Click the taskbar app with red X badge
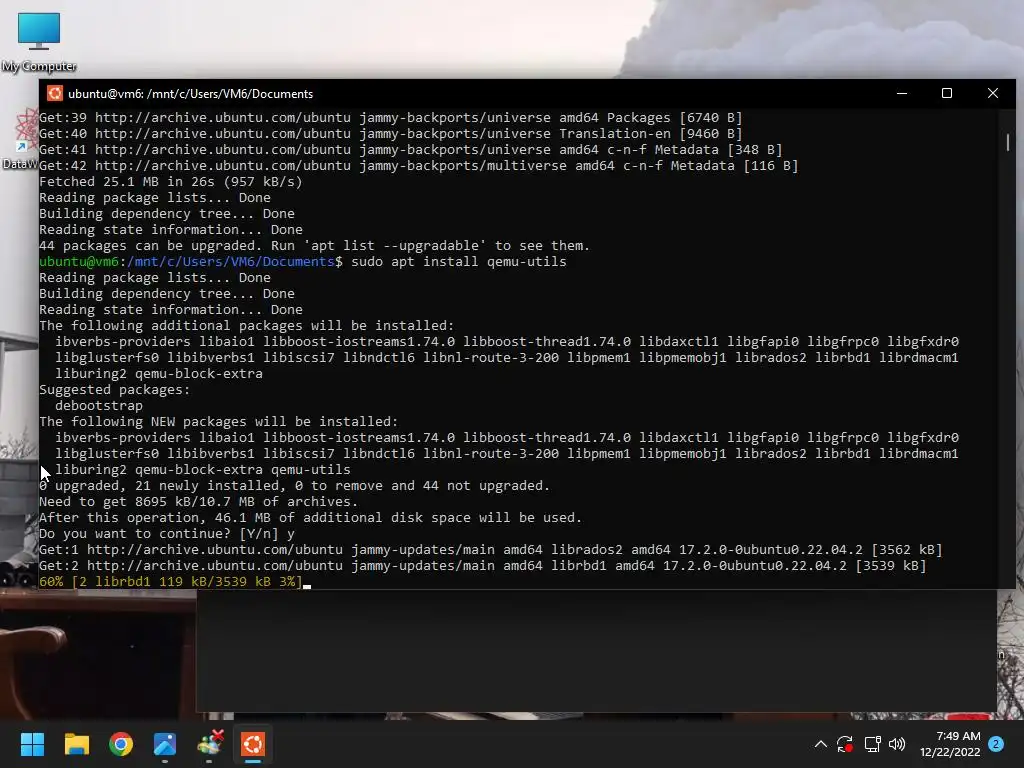Screen dimensions: 1024x768 tap(210, 743)
